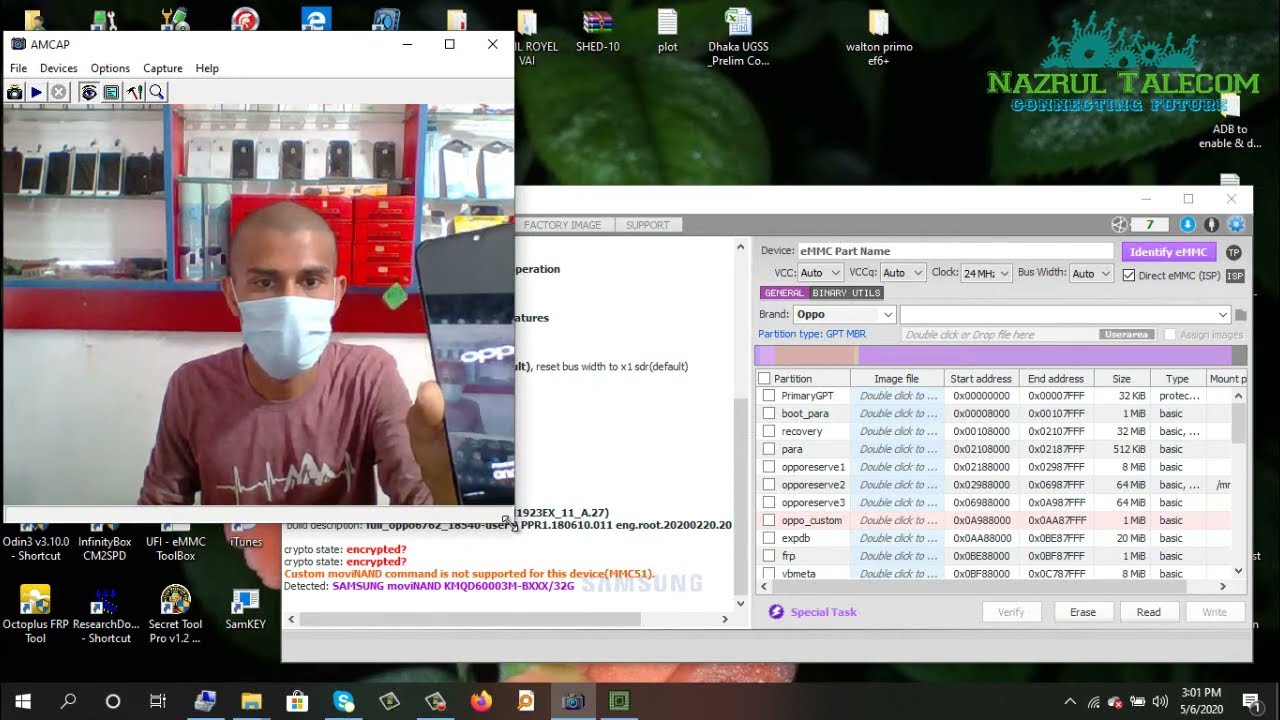Tick the oppo_custom partition checkbox
This screenshot has width=1280, height=720.
pyautogui.click(x=769, y=520)
